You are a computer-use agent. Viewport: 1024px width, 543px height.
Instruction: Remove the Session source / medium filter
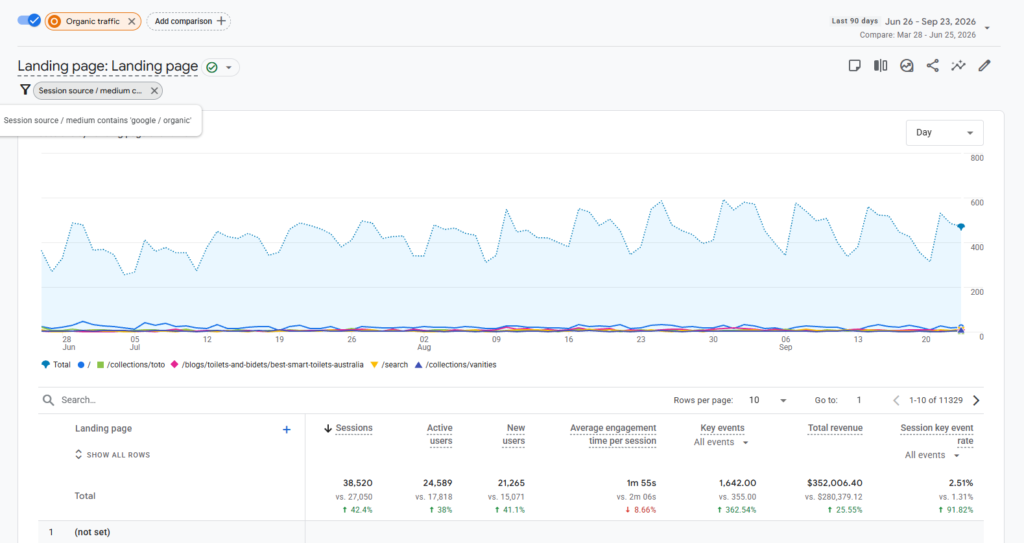point(154,91)
